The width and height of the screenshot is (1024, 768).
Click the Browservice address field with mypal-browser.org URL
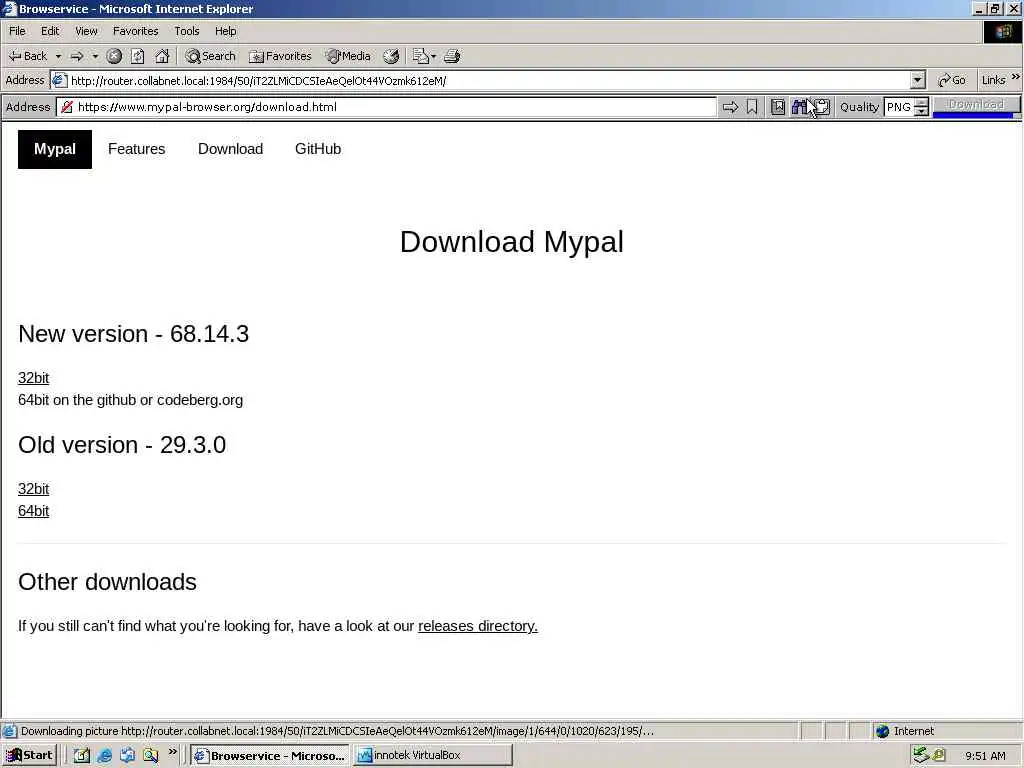387,107
